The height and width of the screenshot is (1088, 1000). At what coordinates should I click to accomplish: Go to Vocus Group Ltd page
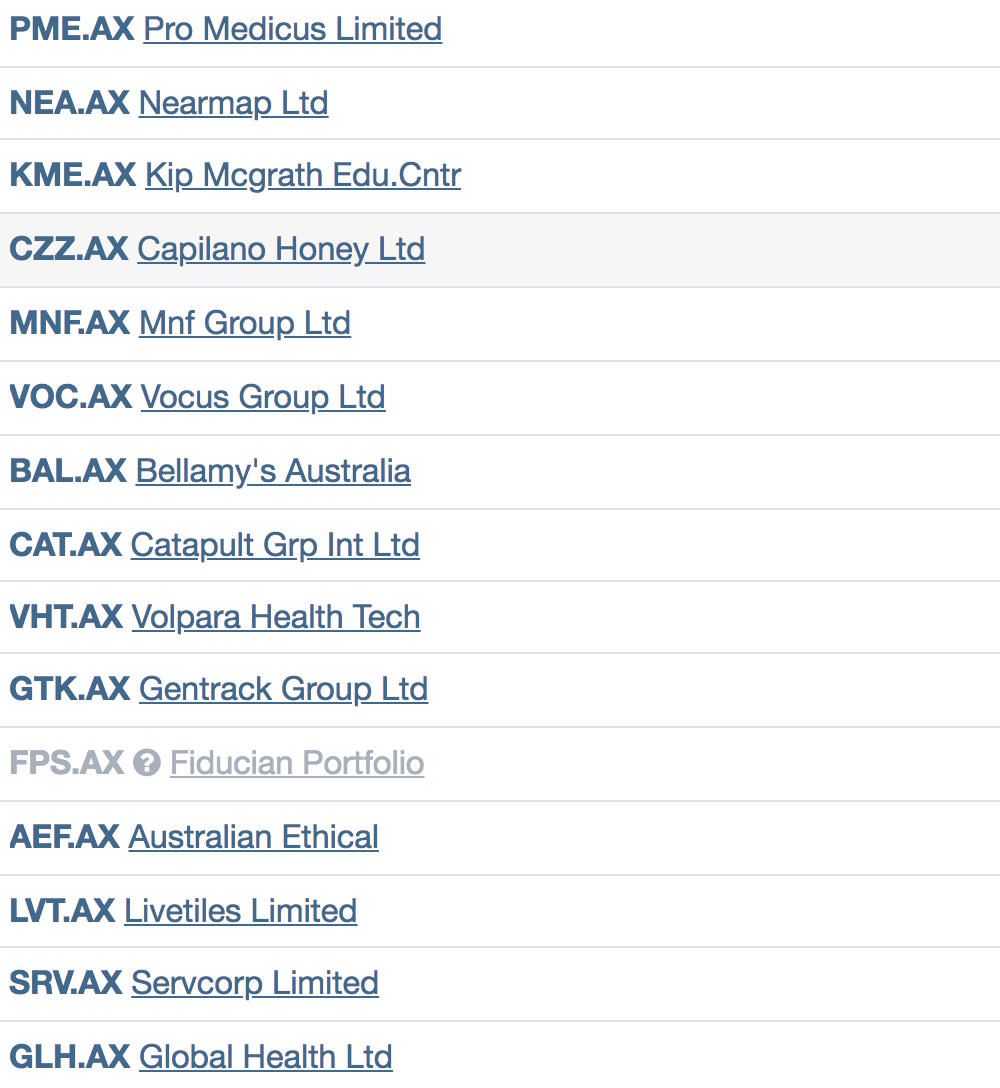point(262,397)
